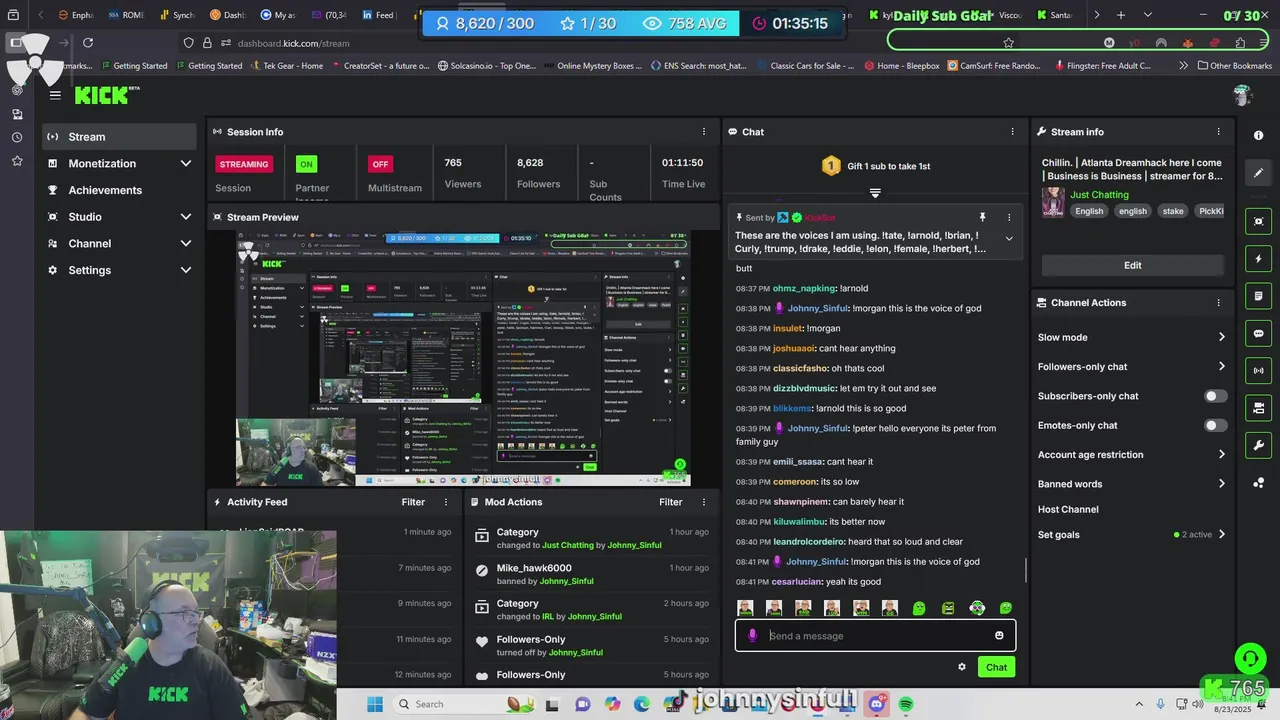Click the purple microphone icon in chat input
Viewport: 1280px width, 720px height.
(752, 636)
